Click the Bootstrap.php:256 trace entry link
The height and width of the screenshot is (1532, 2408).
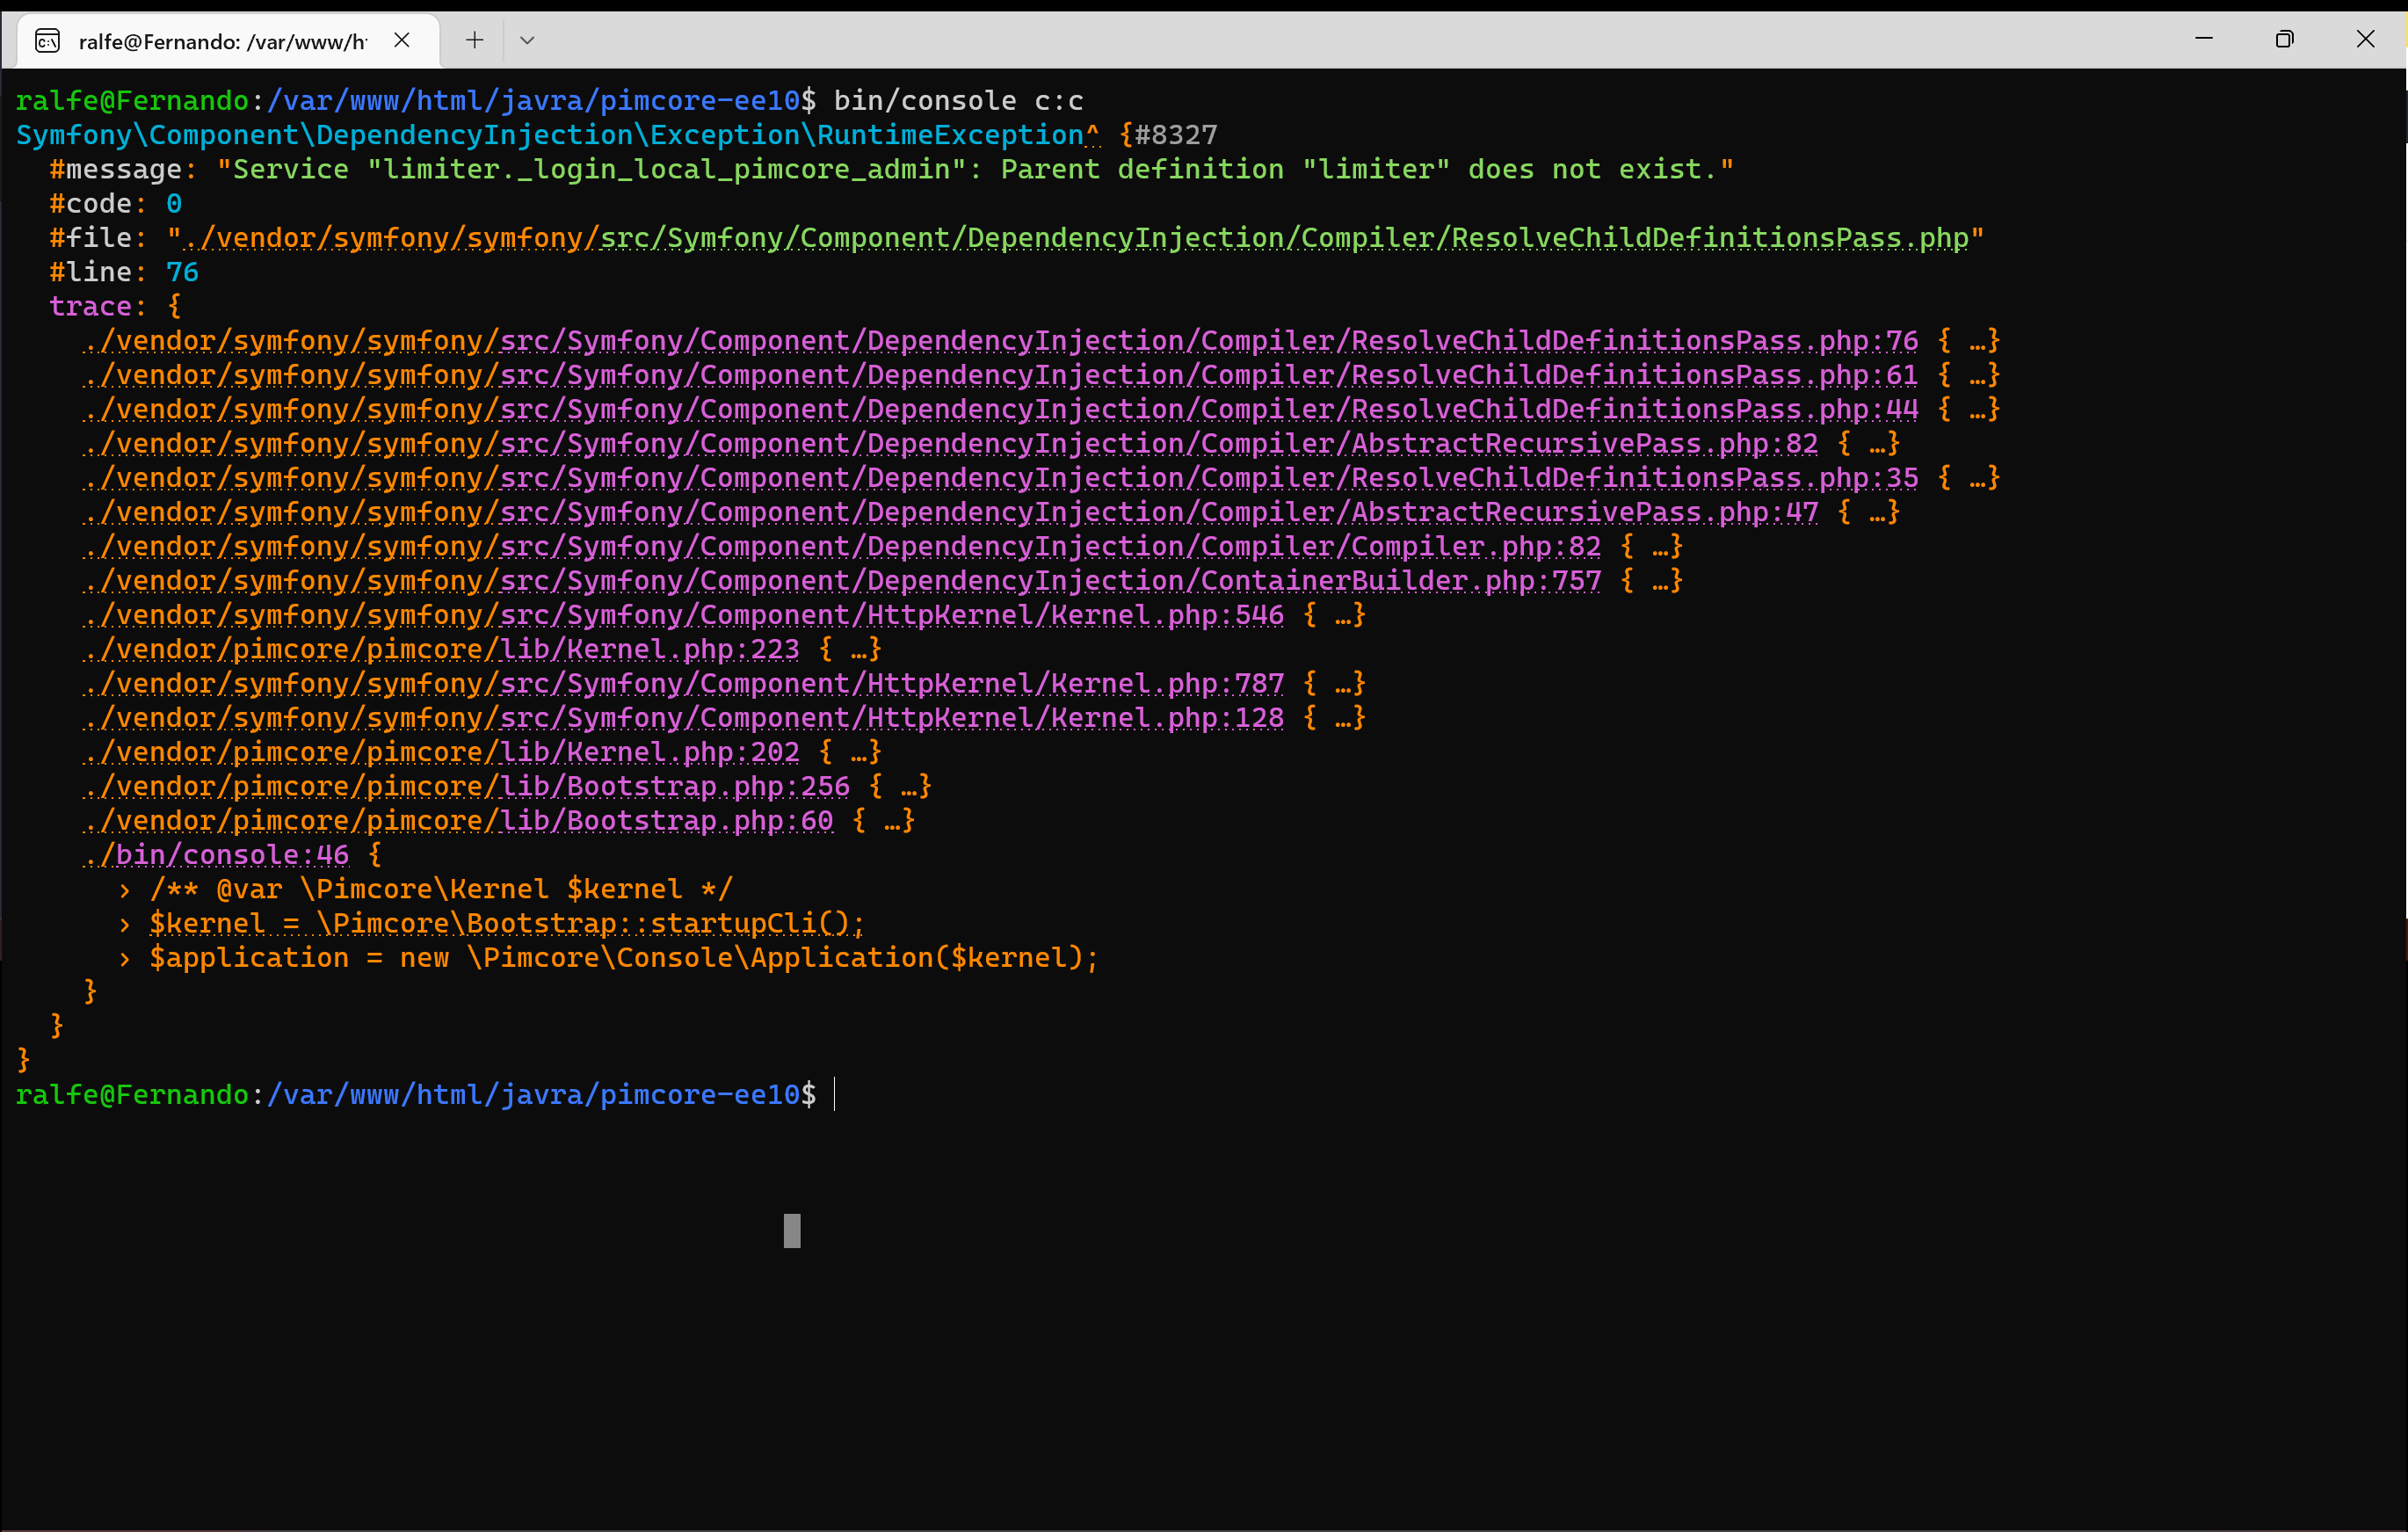tap(465, 786)
